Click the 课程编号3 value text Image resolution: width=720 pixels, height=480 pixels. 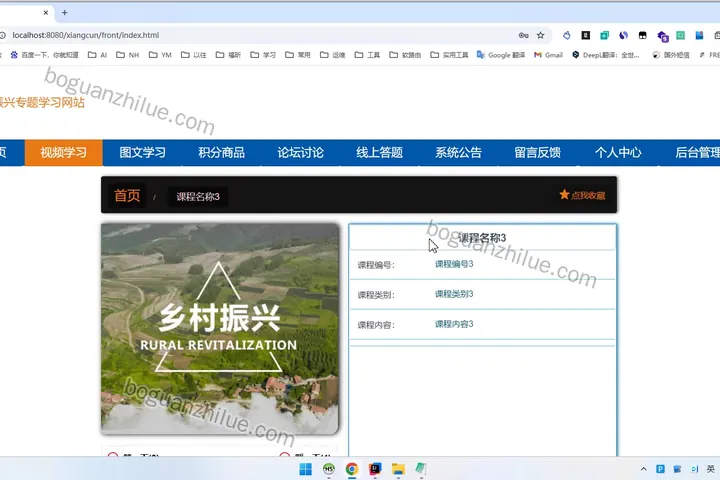[x=454, y=264]
